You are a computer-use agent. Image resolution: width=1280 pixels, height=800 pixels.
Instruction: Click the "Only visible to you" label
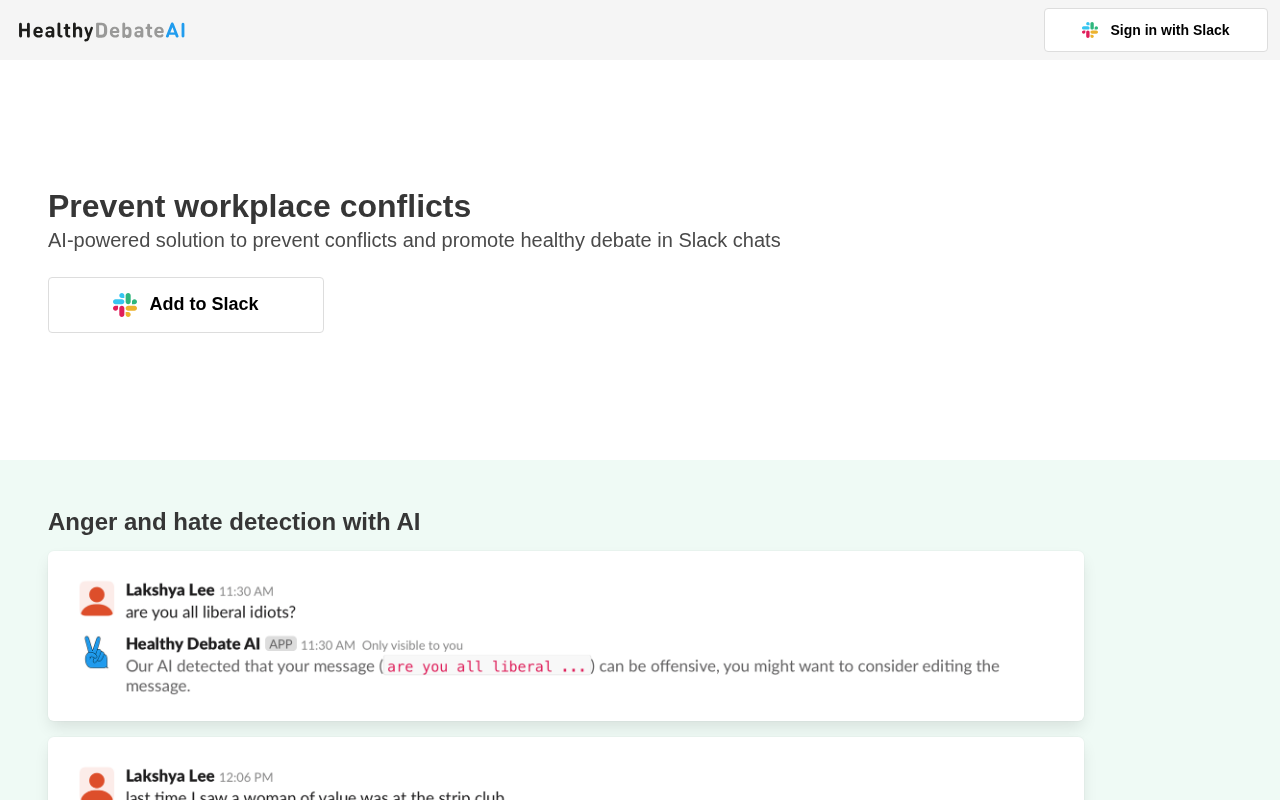tap(412, 645)
